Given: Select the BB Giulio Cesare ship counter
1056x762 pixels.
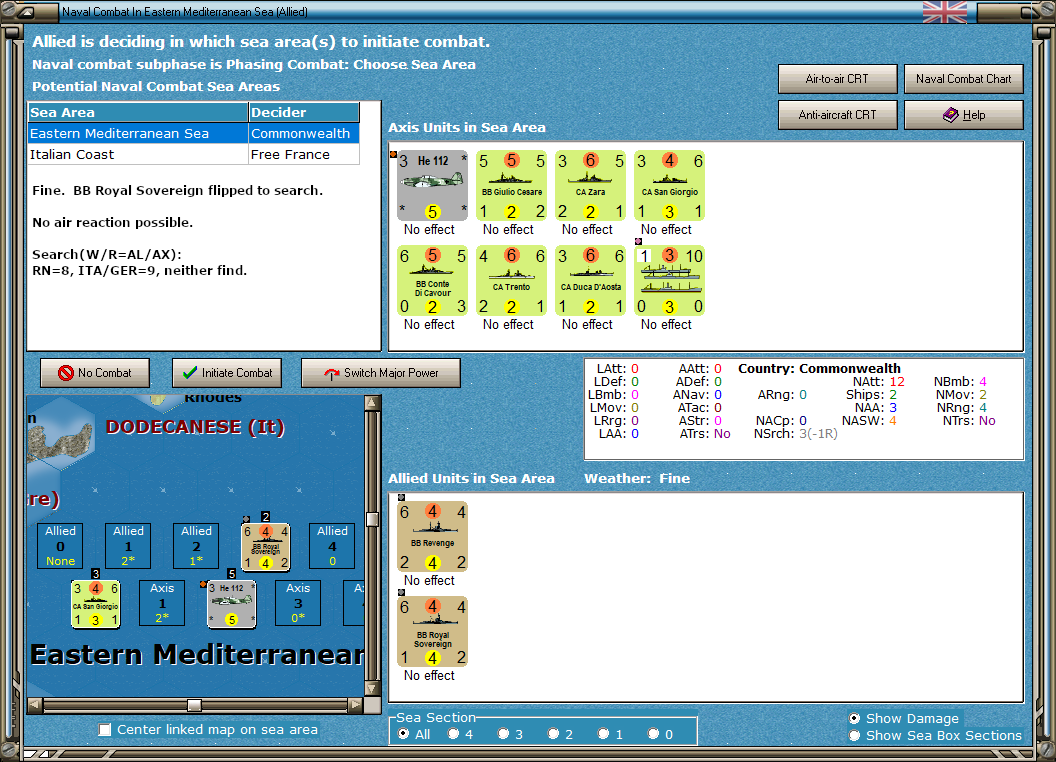Looking at the screenshot, I should tap(511, 185).
